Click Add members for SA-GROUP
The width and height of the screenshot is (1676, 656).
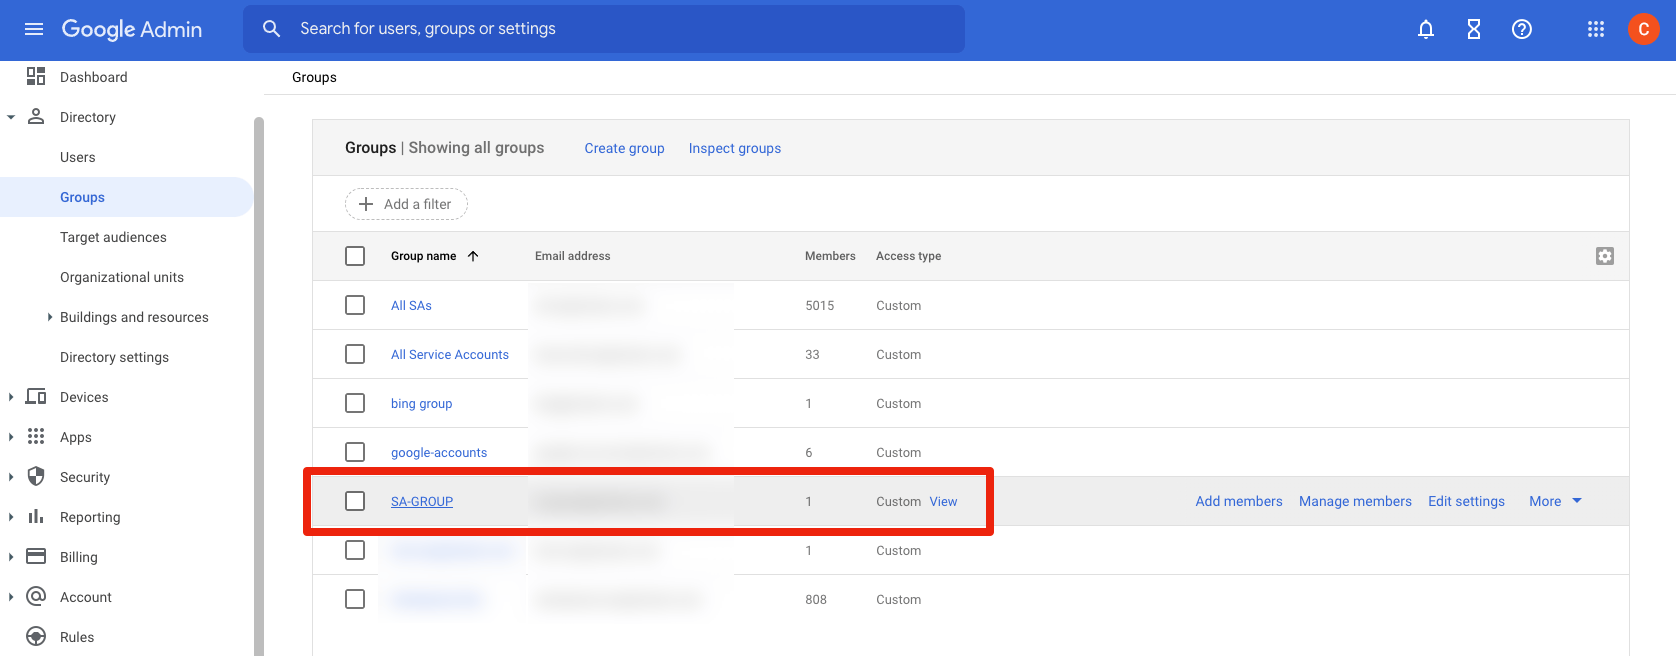click(1238, 501)
